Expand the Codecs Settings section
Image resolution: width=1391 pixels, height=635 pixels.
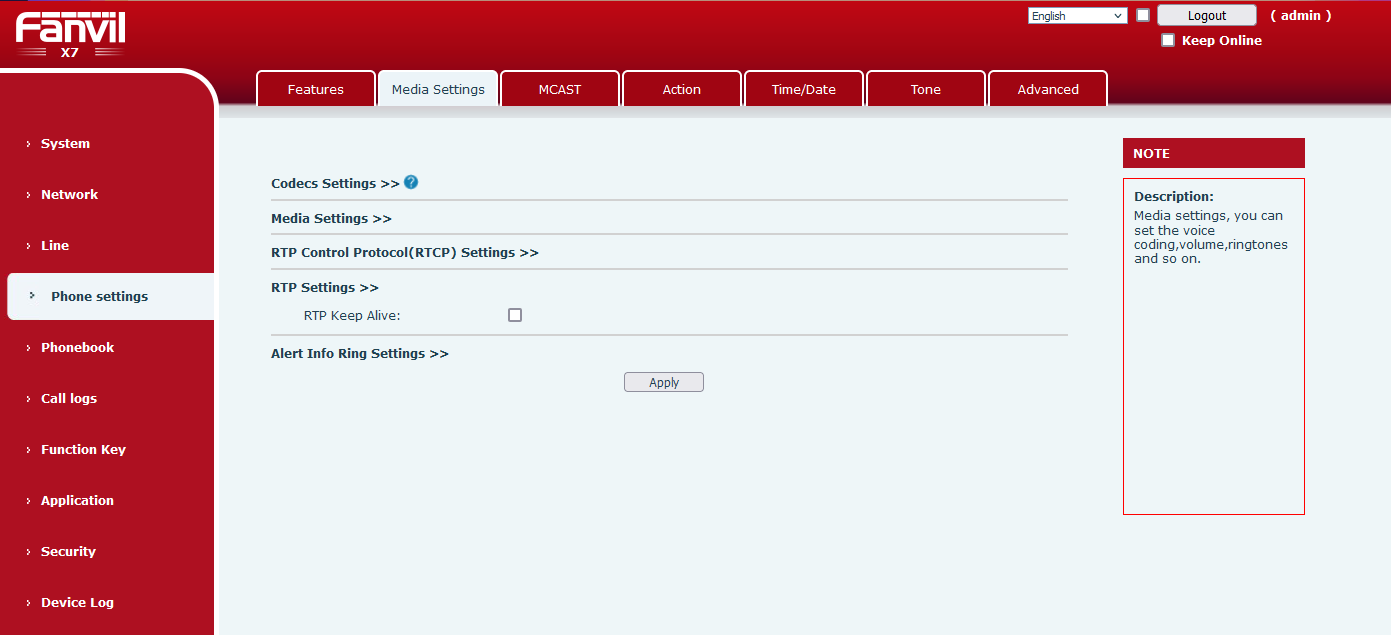[335, 184]
